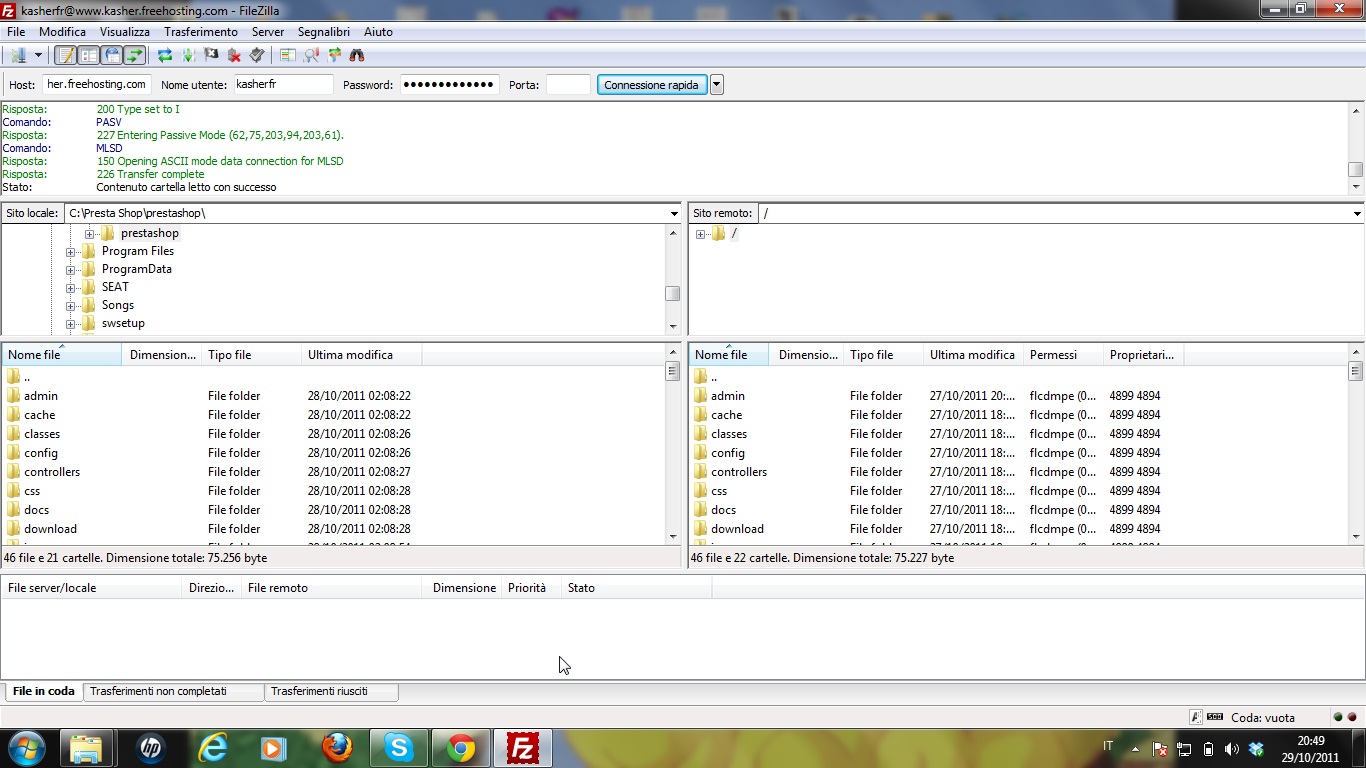This screenshot has width=1366, height=768.
Task: Toggle synchronized browsing in the toolbar
Action: click(x=334, y=56)
